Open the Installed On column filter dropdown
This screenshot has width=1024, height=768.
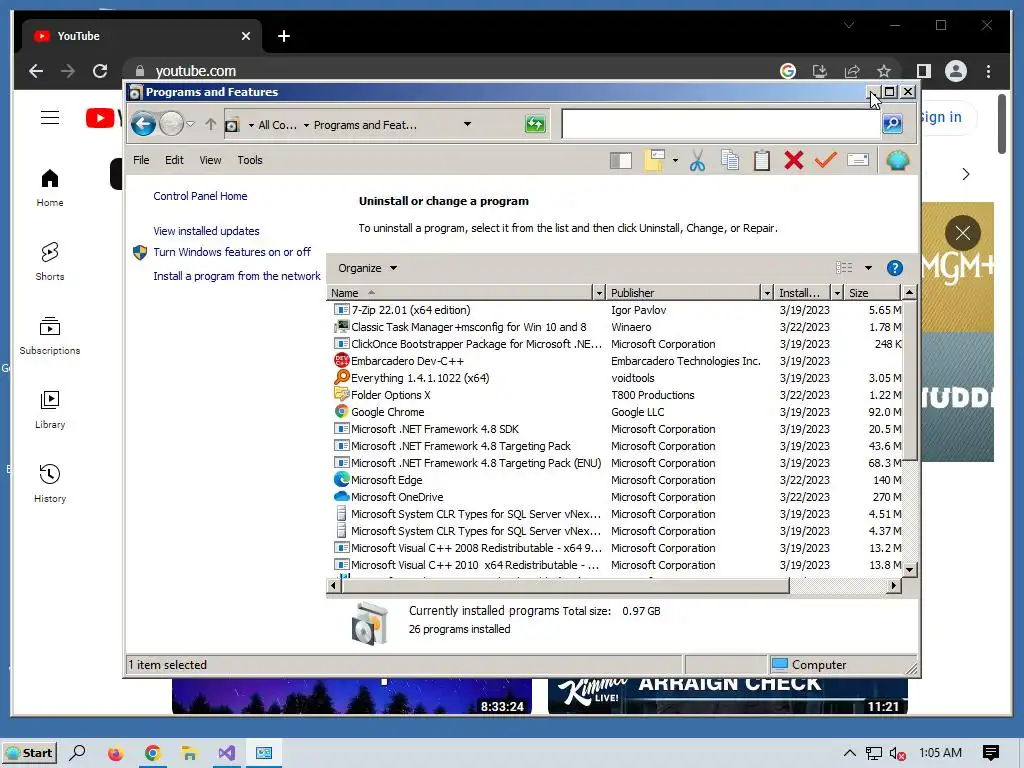[x=837, y=293]
